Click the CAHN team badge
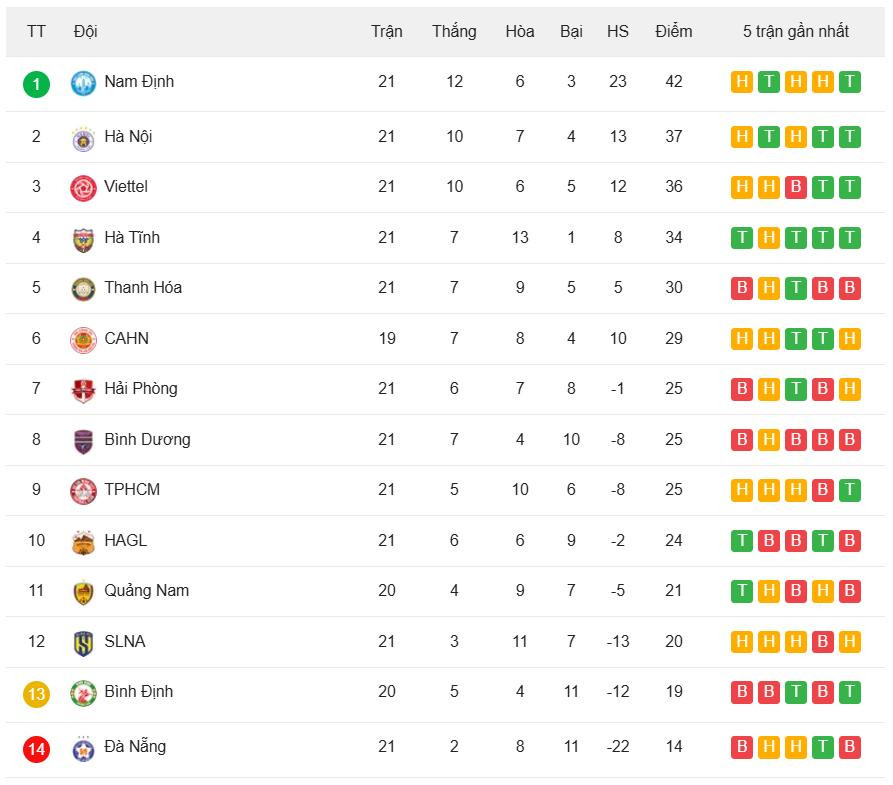 pyautogui.click(x=83, y=340)
